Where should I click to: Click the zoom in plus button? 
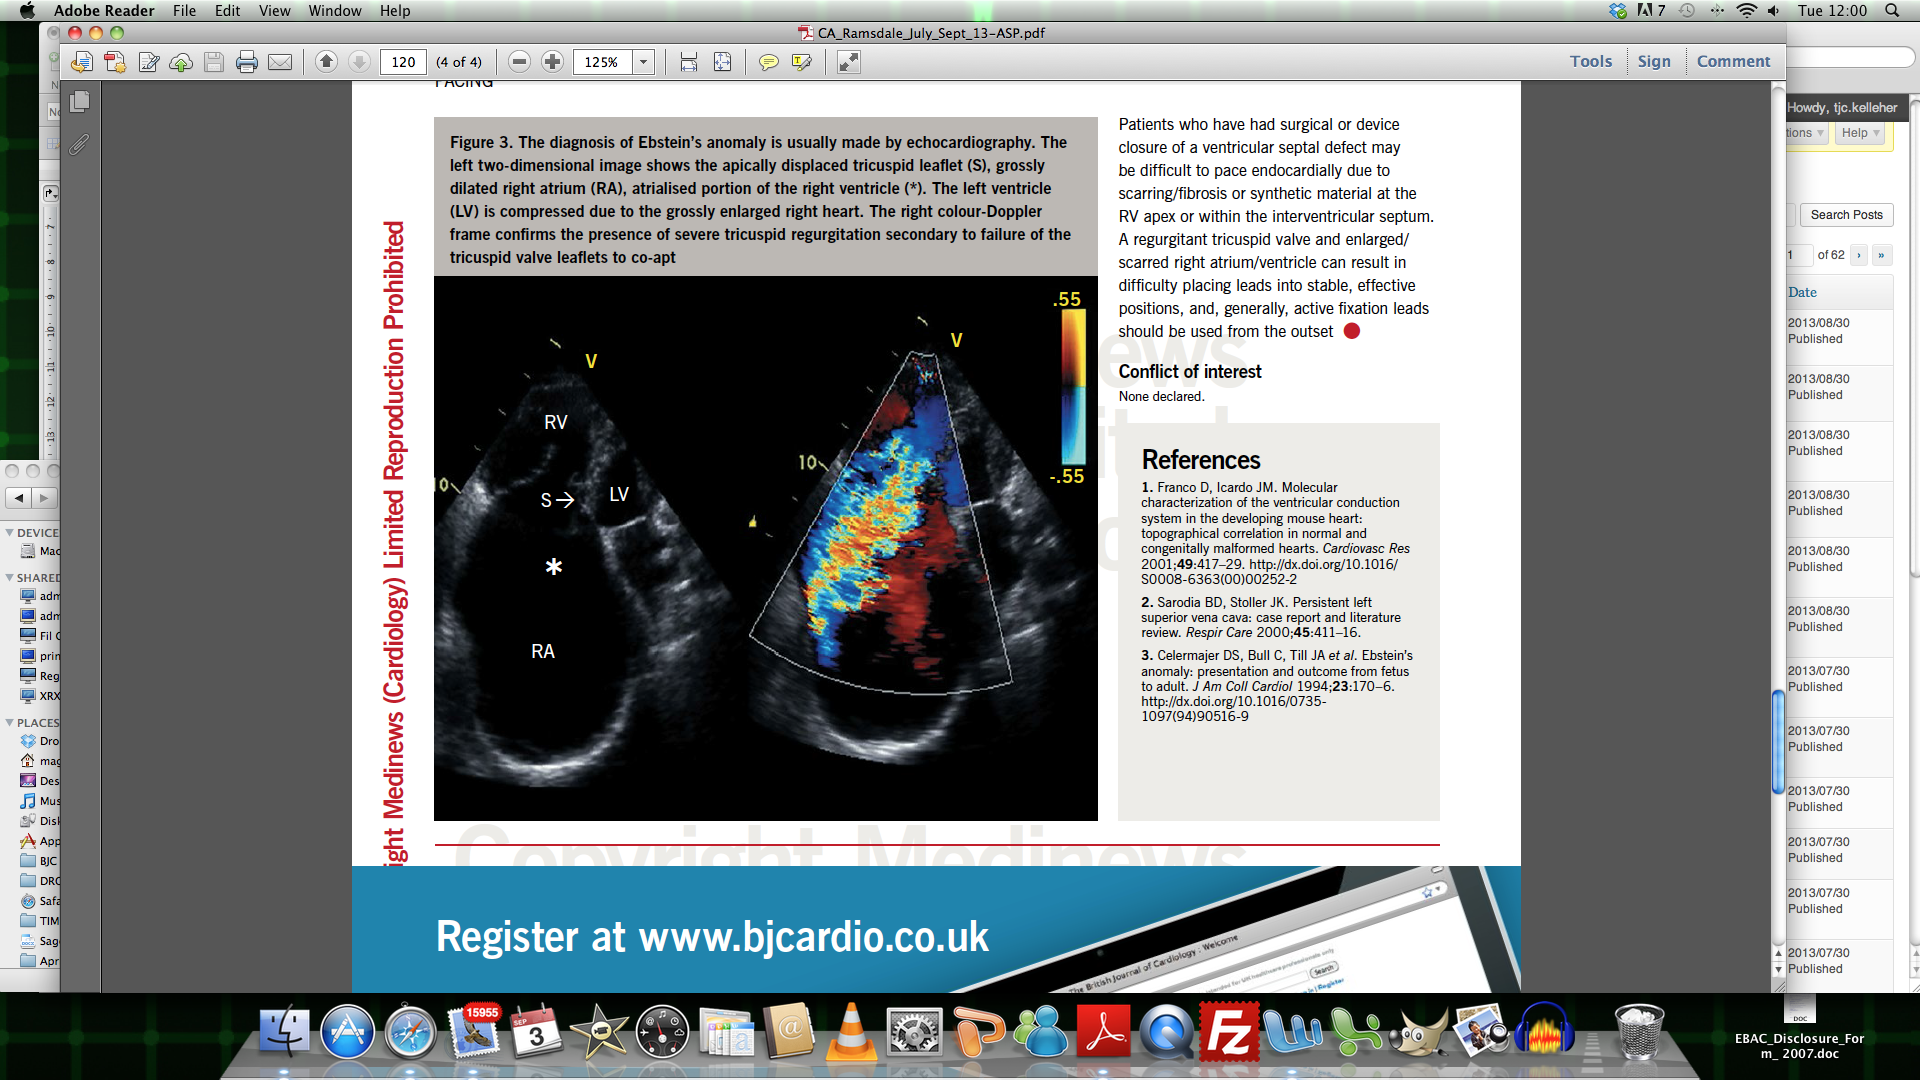552,62
